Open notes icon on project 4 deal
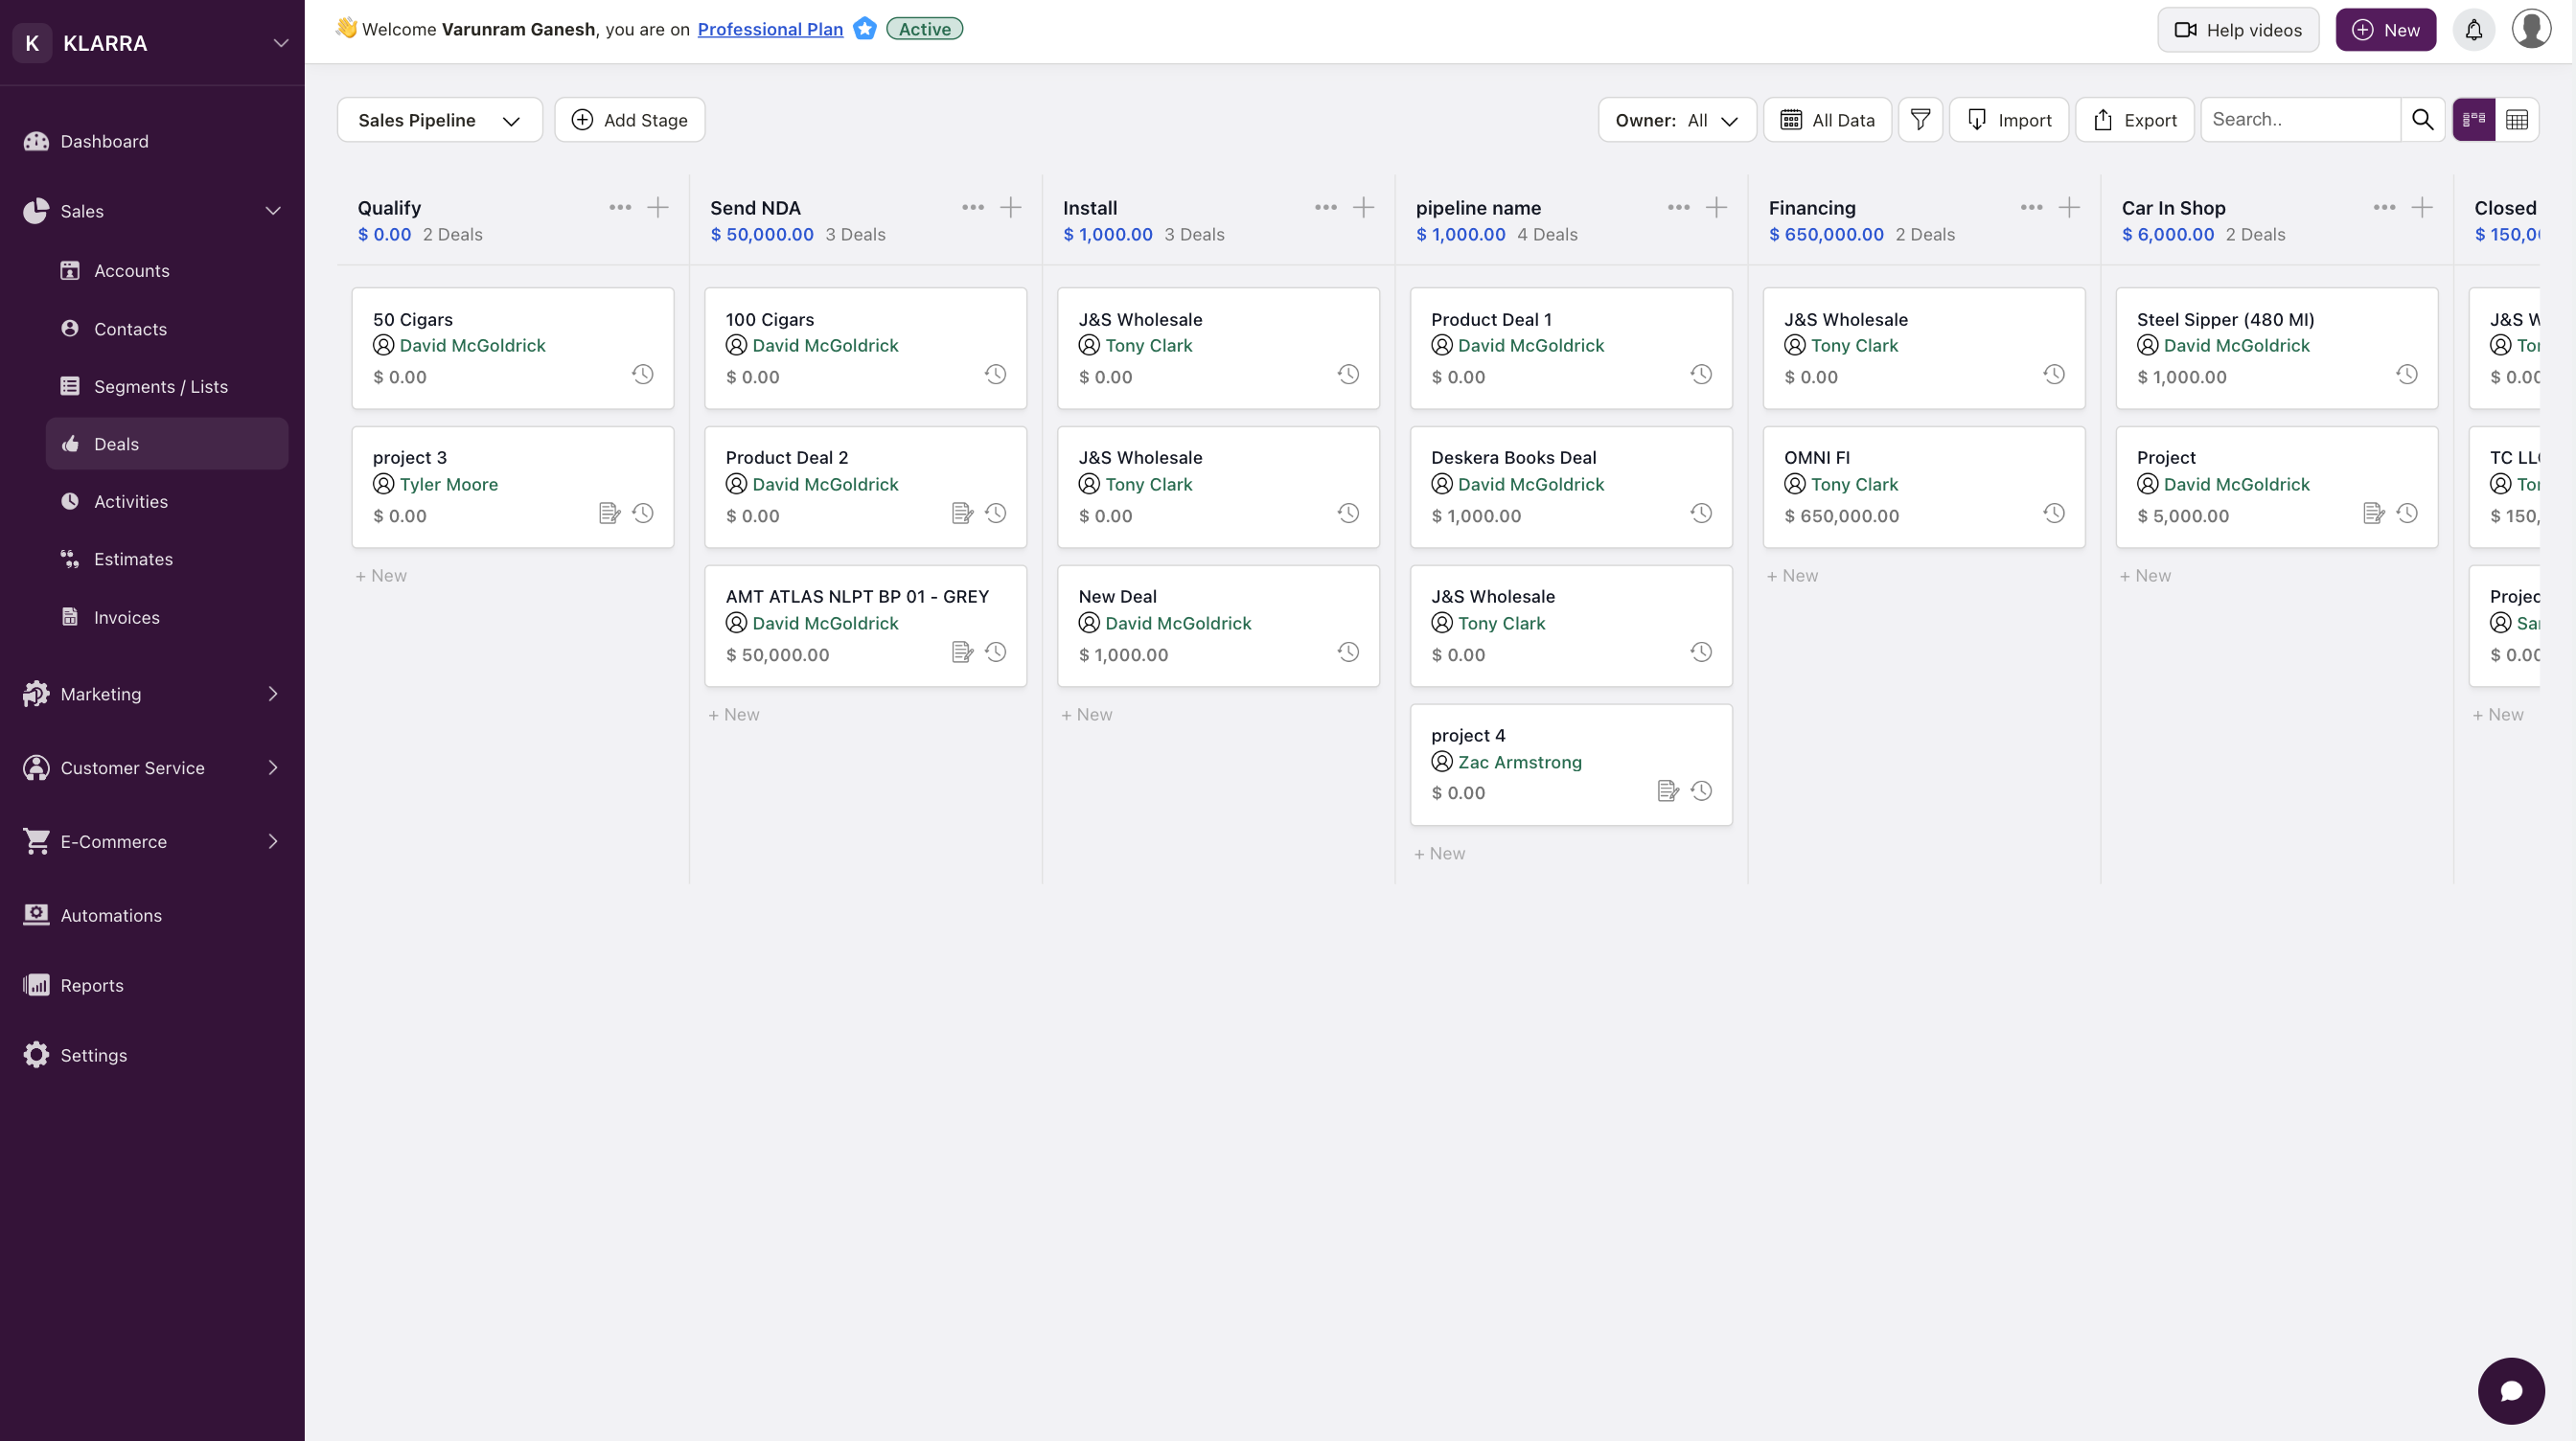Image resolution: width=2576 pixels, height=1441 pixels. pyautogui.click(x=1667, y=792)
